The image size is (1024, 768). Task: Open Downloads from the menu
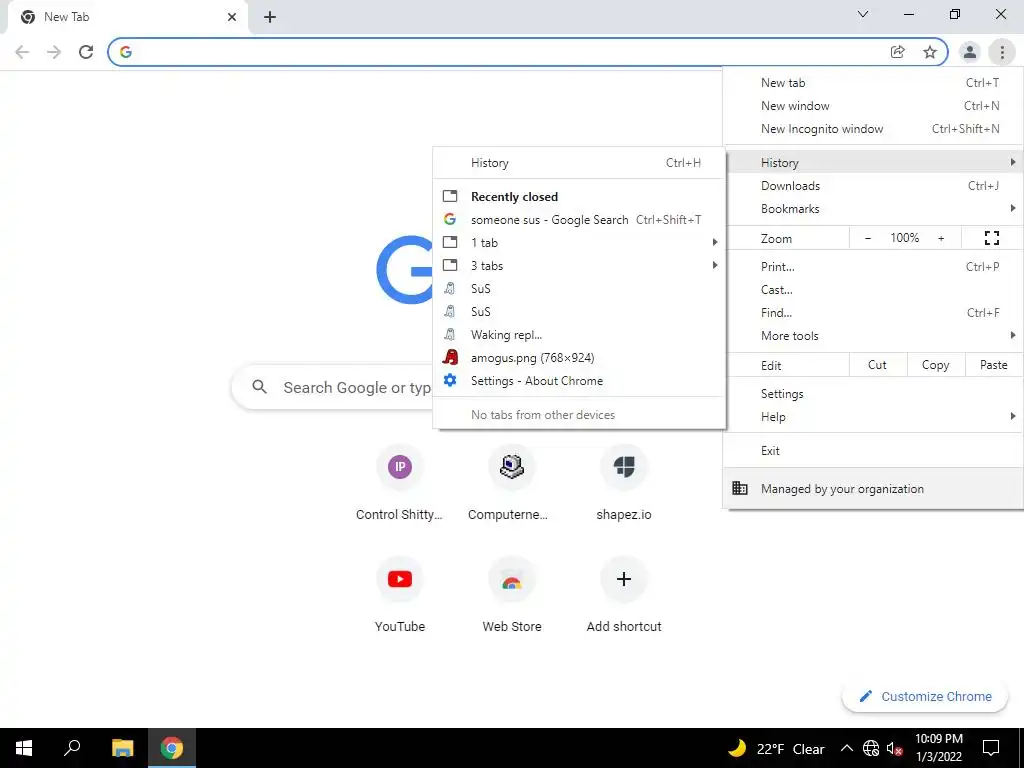pos(873,186)
